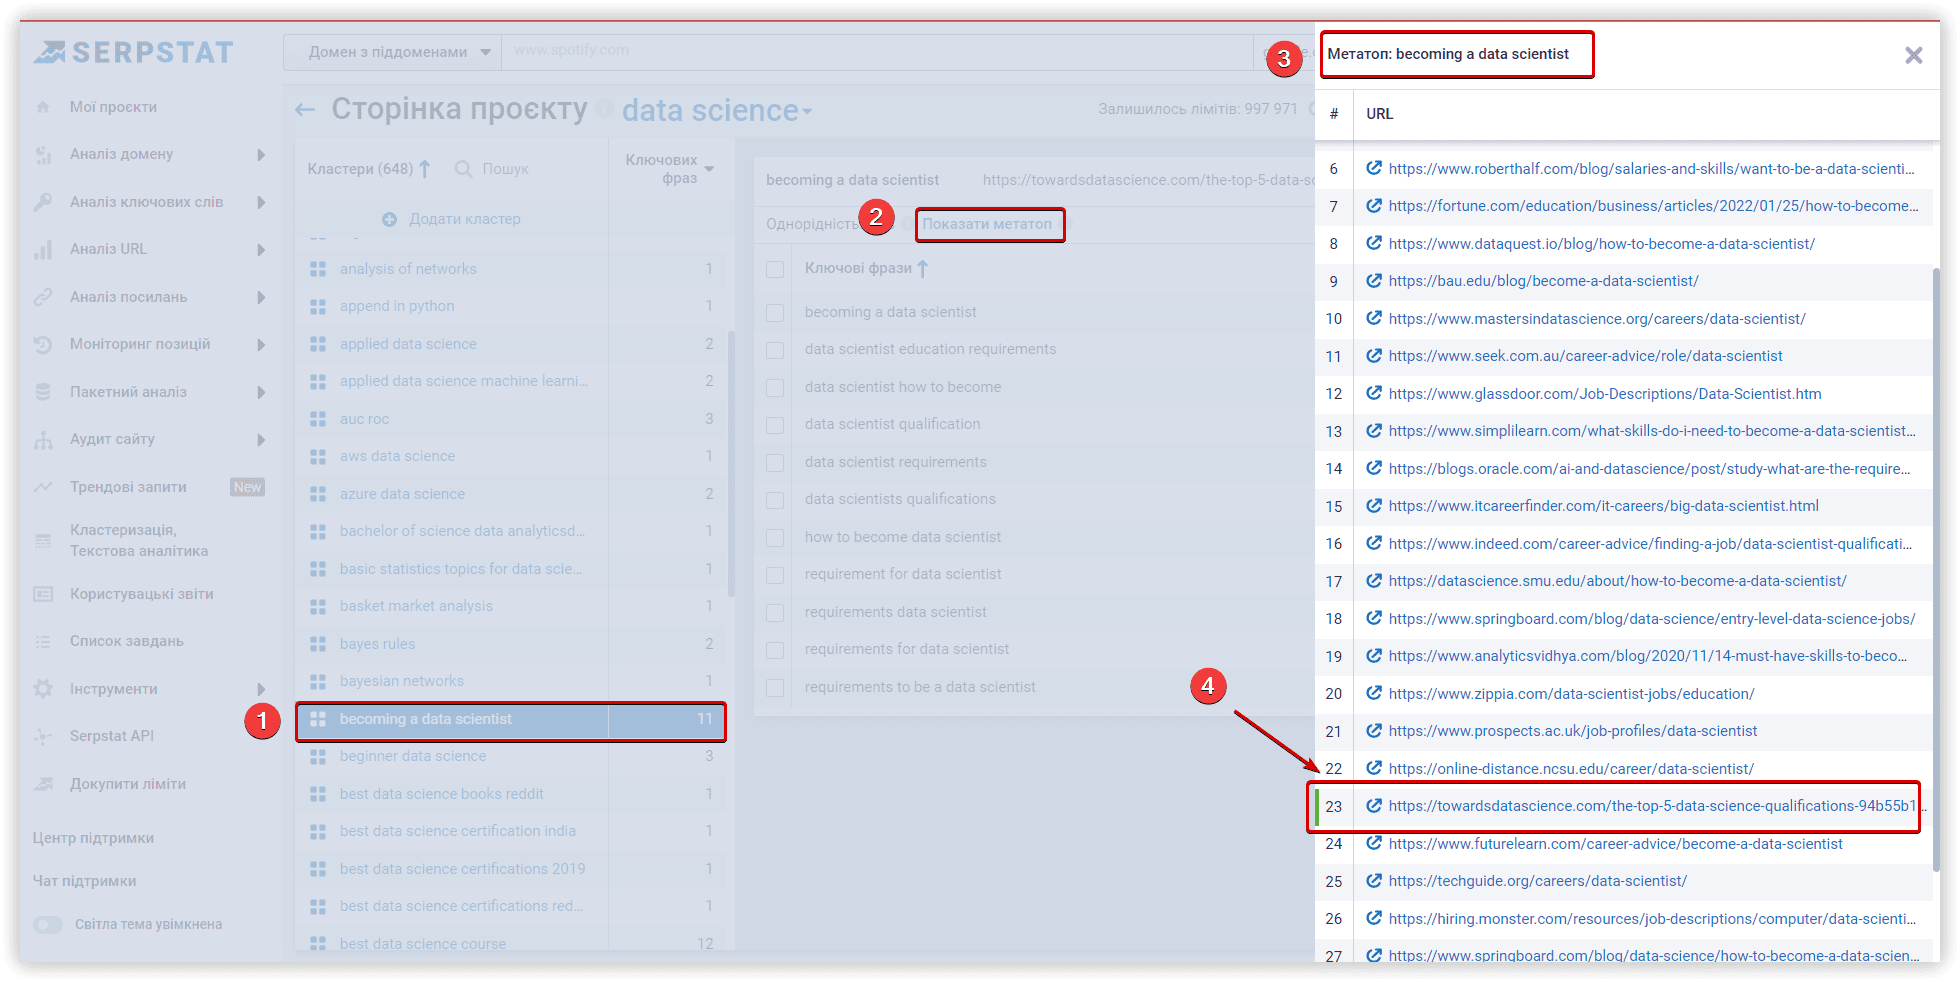Check becoming a data scientist keyword checkbox

[x=774, y=312]
